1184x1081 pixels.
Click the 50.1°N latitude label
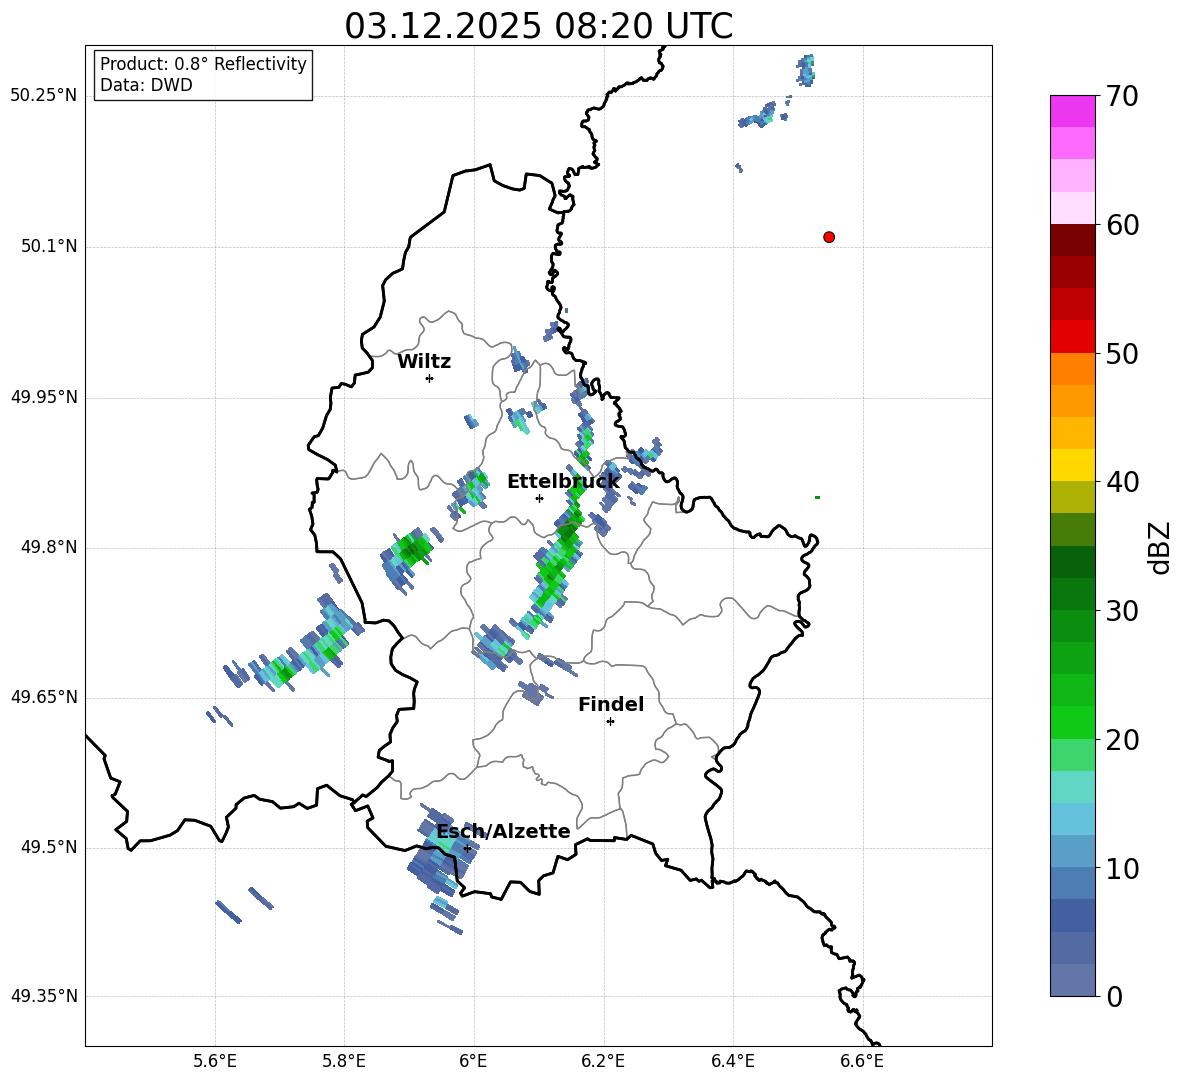(x=49, y=246)
